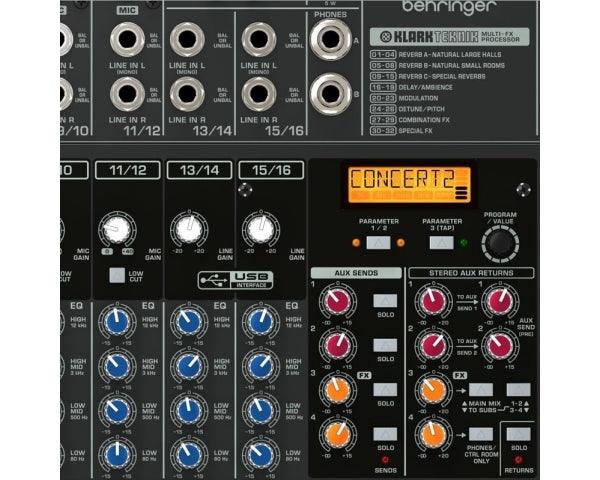Click the '30-32 SPECIAL FX' preset list entry
The height and width of the screenshot is (480, 600).
pos(401,131)
